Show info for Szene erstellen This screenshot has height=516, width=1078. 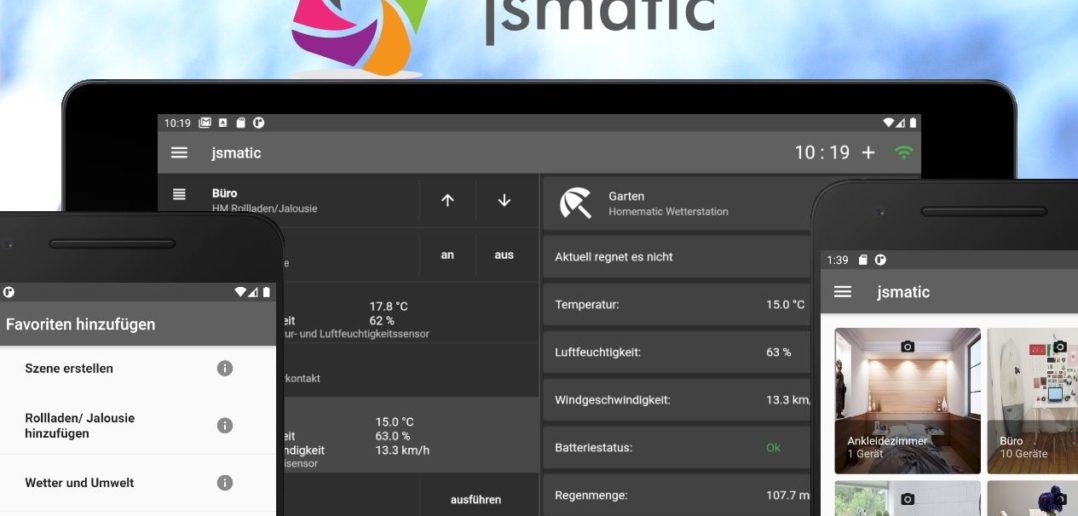225,368
